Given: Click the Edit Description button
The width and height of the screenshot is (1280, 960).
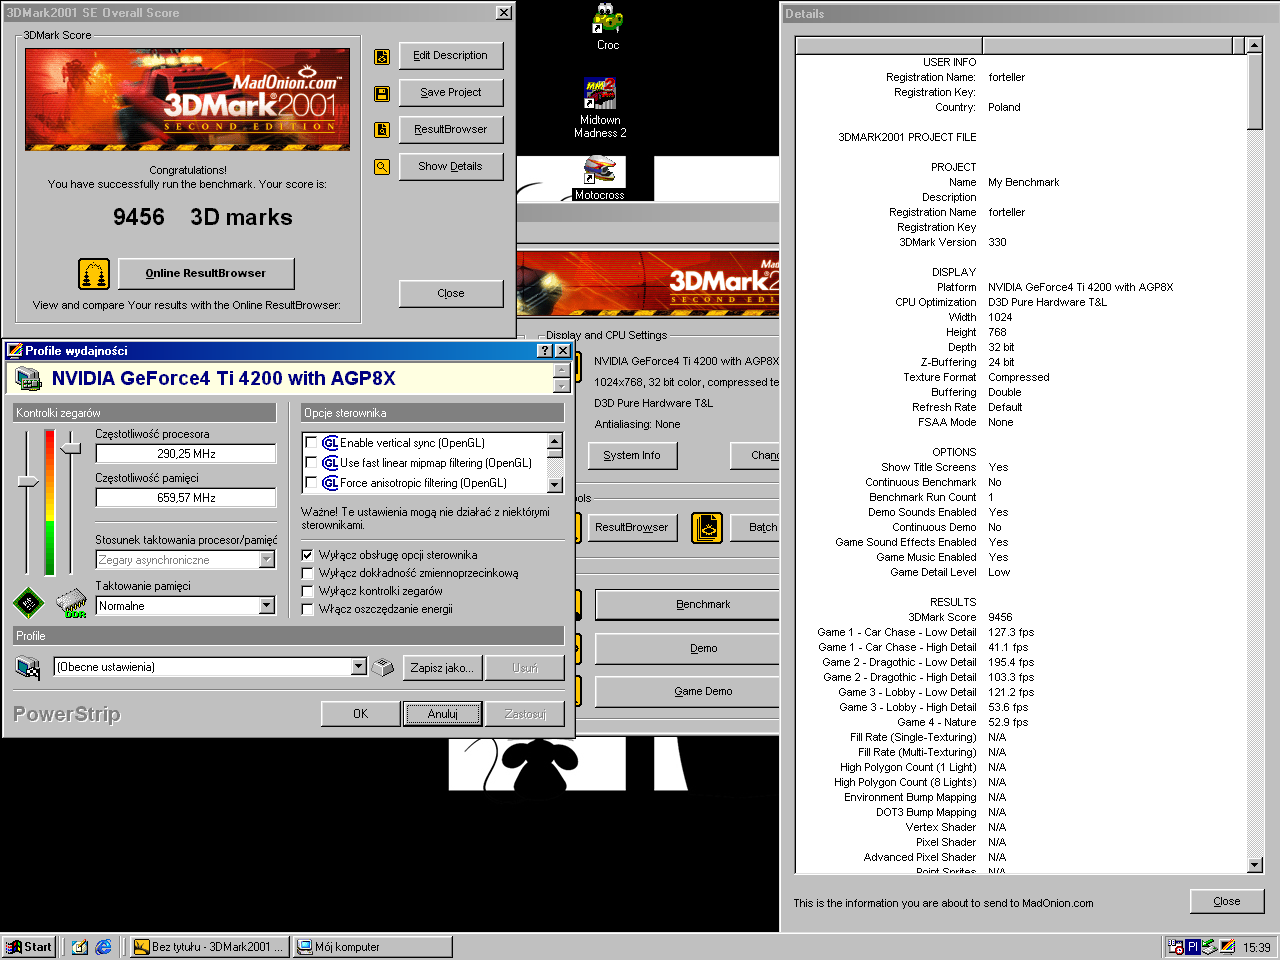Looking at the screenshot, I should [x=451, y=56].
